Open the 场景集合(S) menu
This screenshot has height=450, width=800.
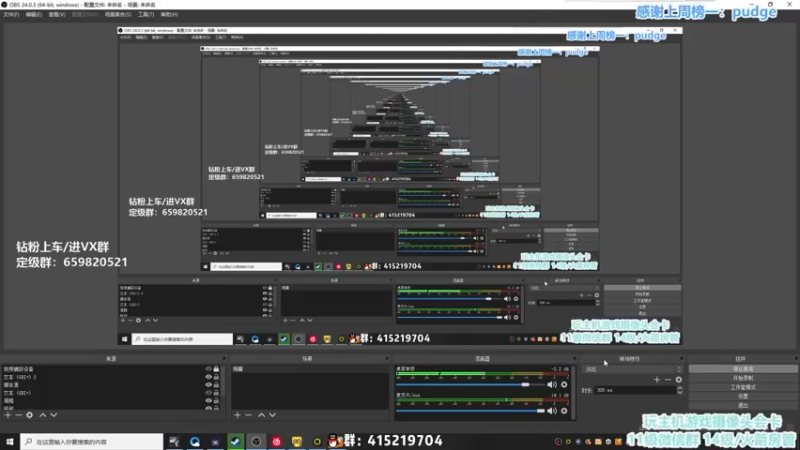[118, 15]
